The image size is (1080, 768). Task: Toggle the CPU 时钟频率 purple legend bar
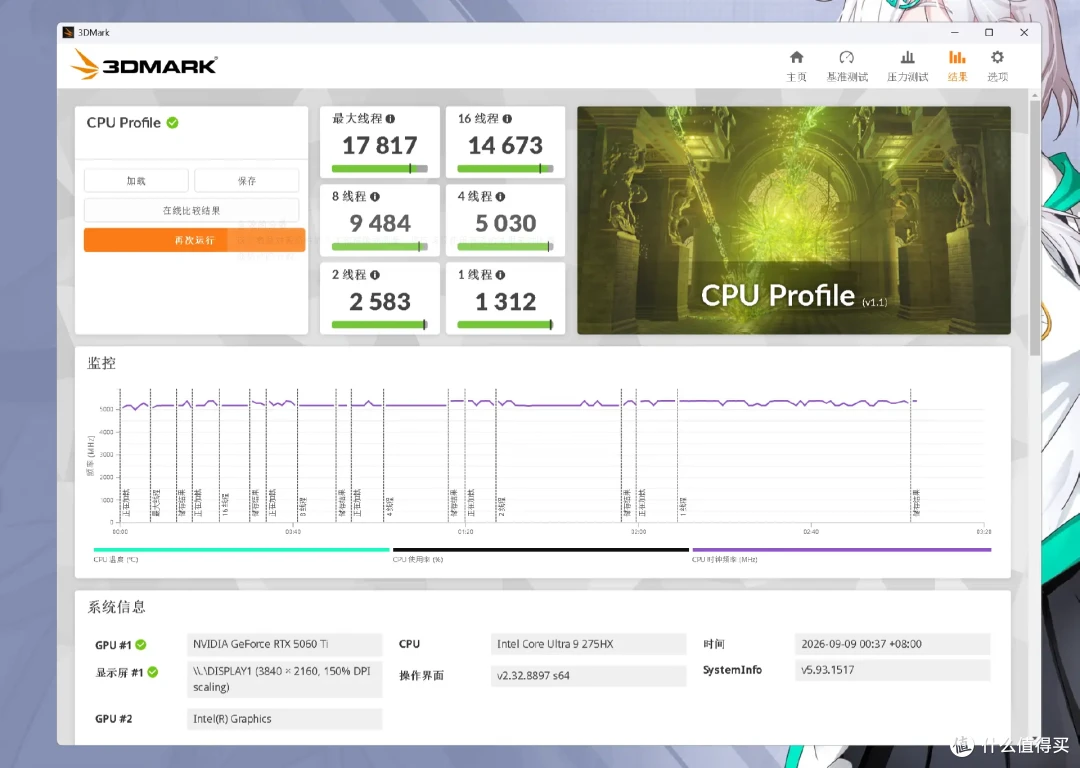[842, 550]
